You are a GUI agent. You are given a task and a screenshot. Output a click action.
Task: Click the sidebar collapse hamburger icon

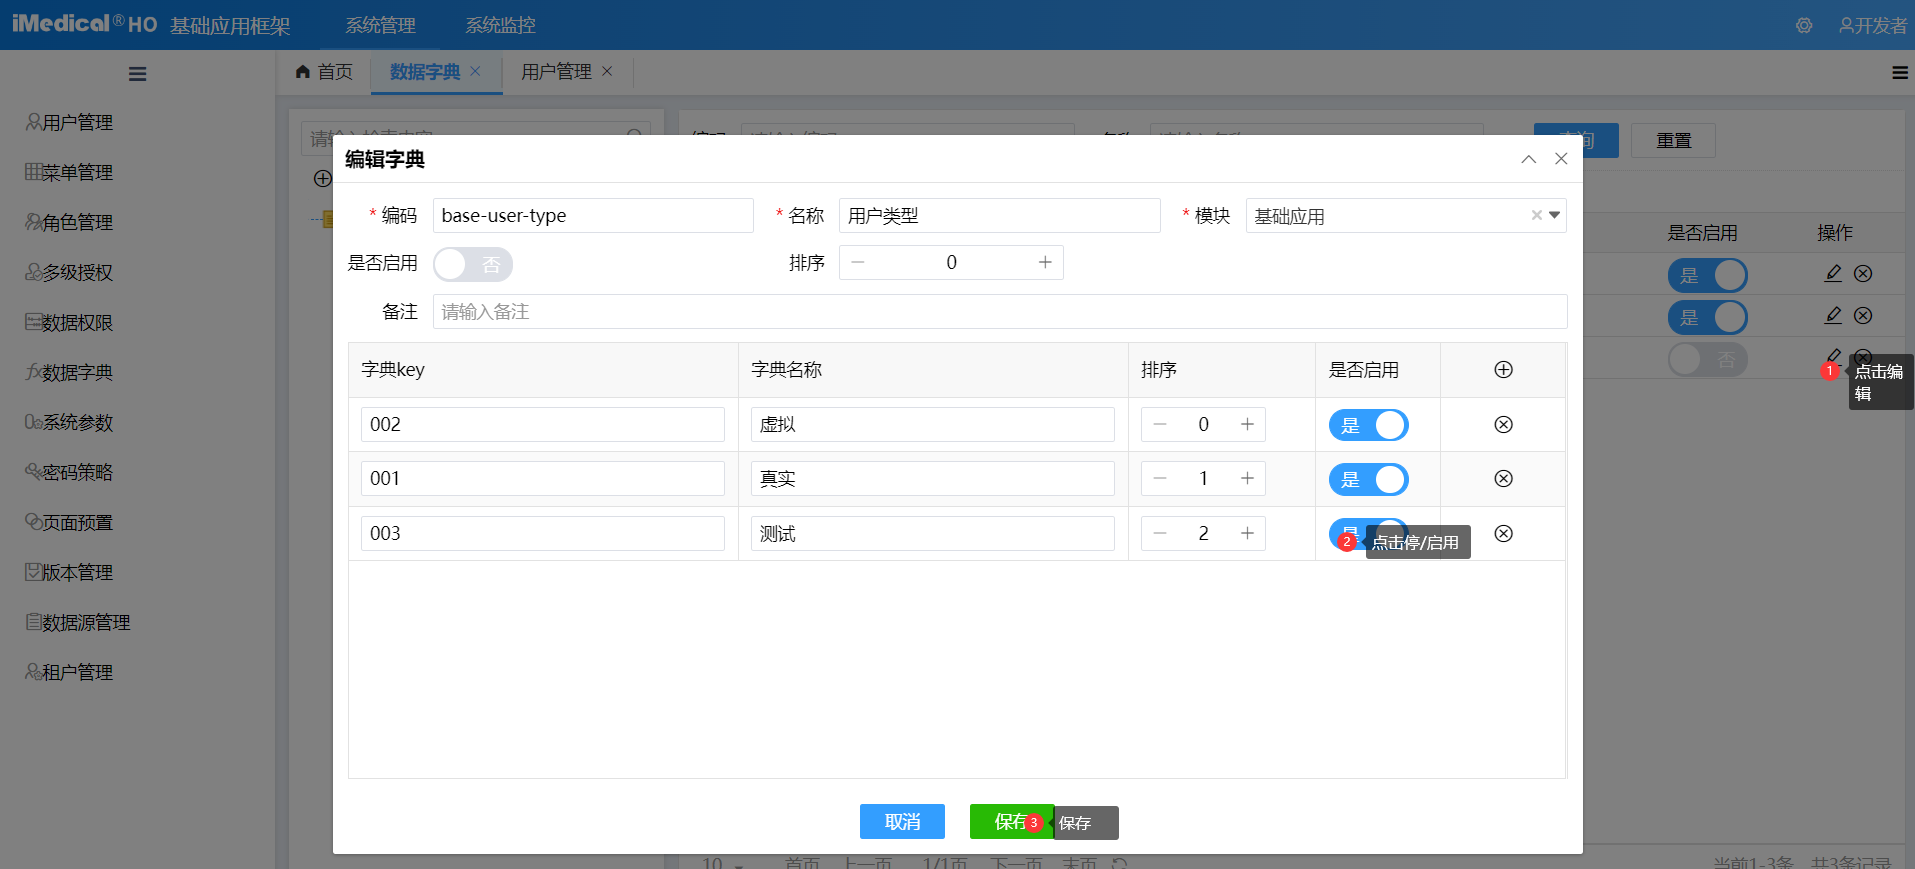pos(138,74)
